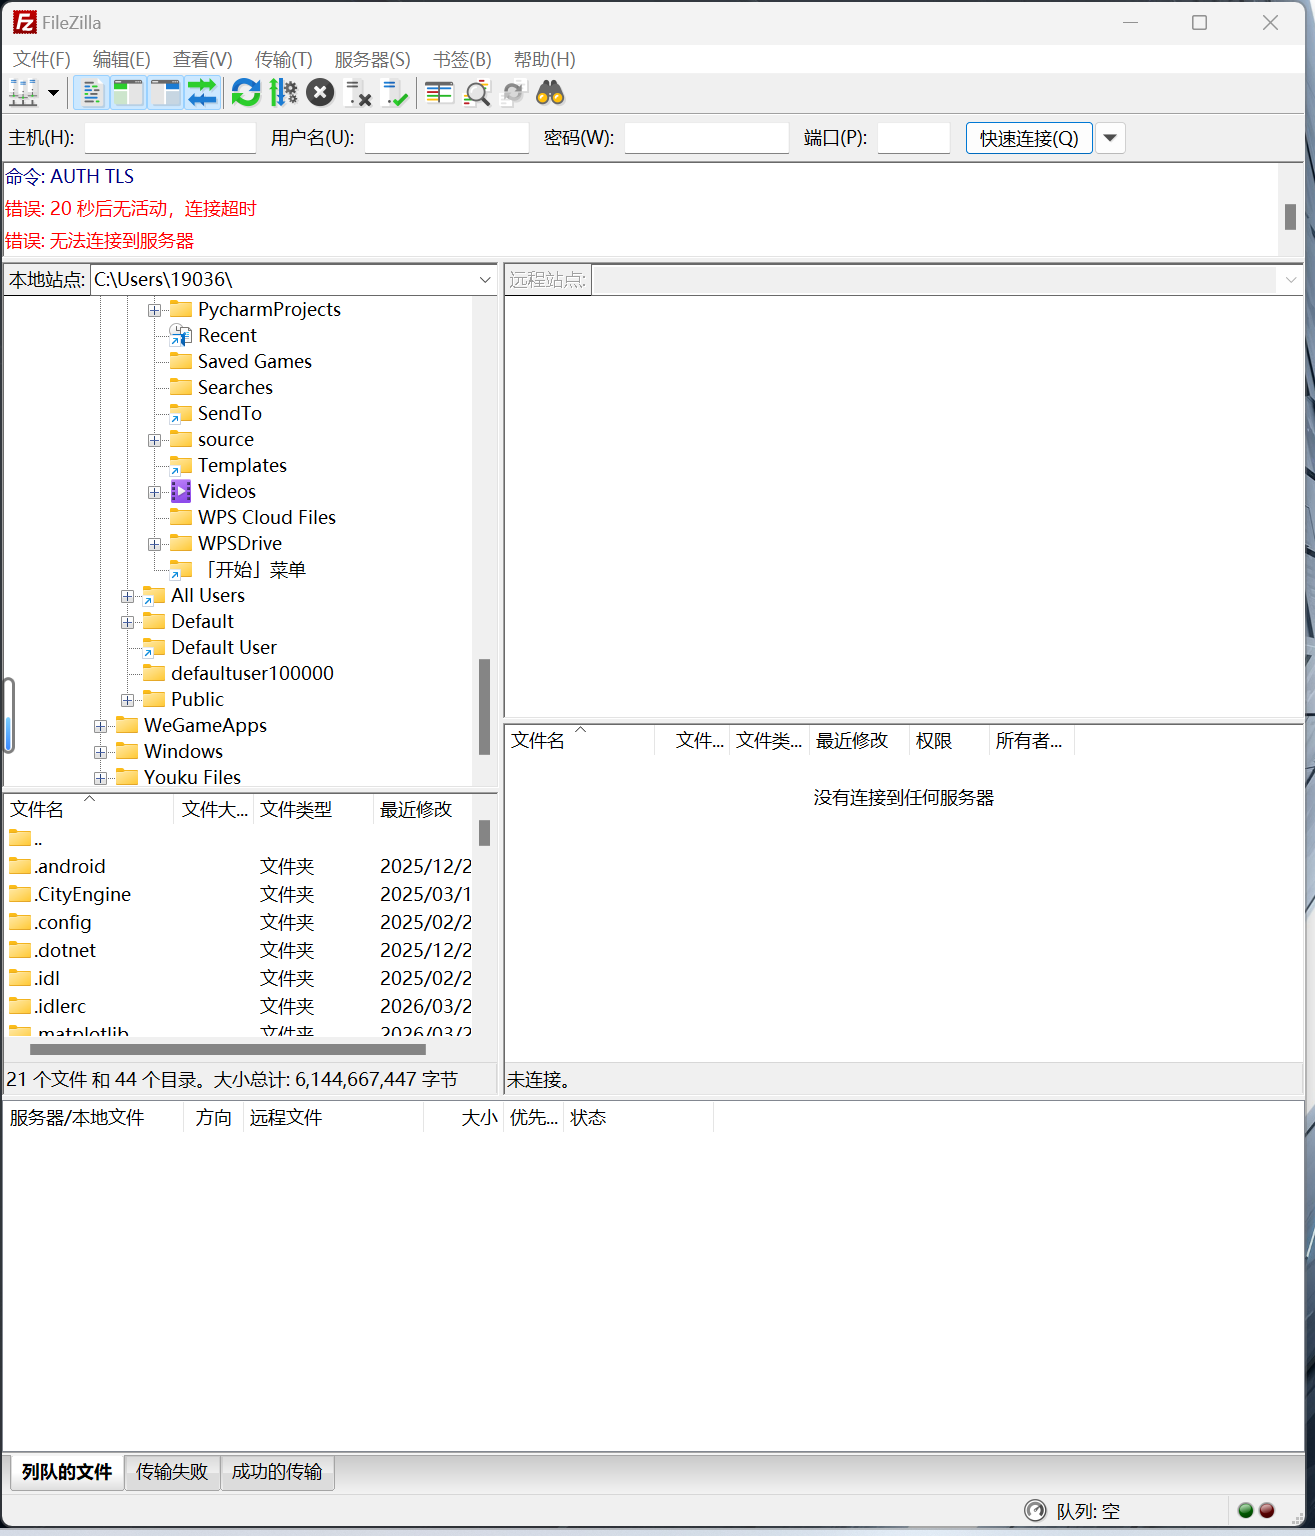The image size is (1315, 1536).
Task: Select the .android folder icon in file list
Action: coord(20,865)
